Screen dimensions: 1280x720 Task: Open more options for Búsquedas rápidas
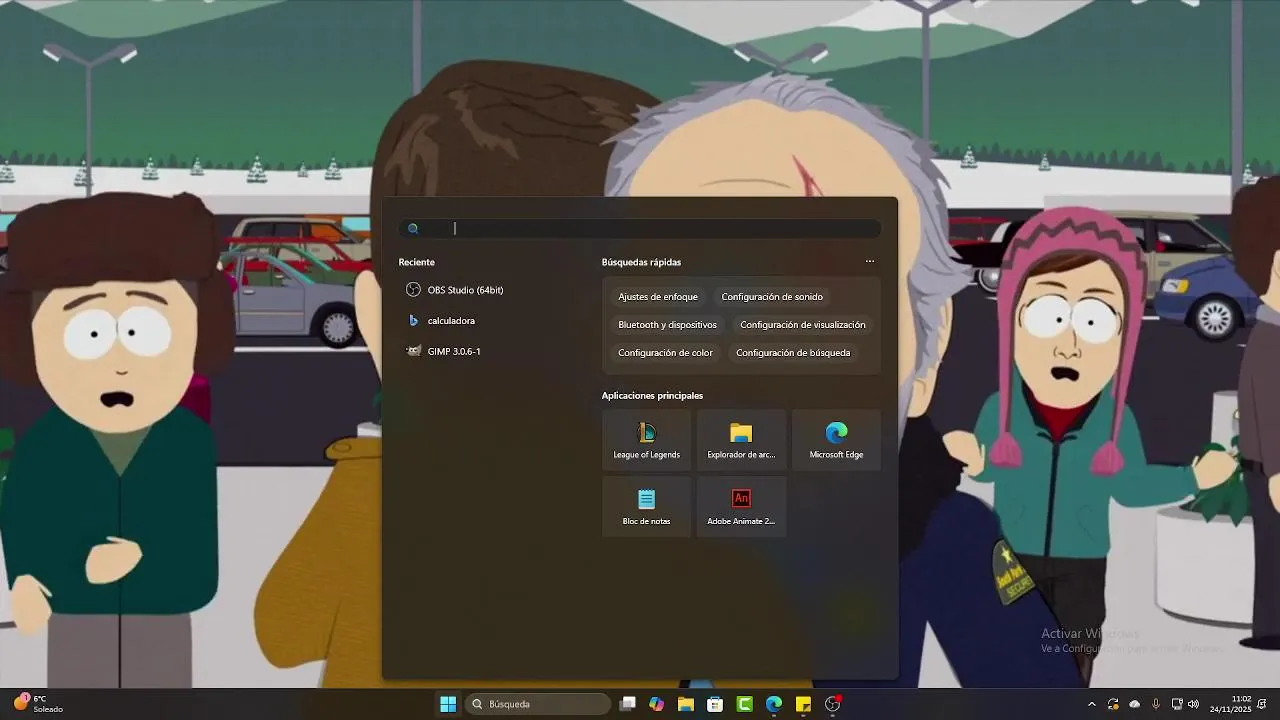click(870, 262)
